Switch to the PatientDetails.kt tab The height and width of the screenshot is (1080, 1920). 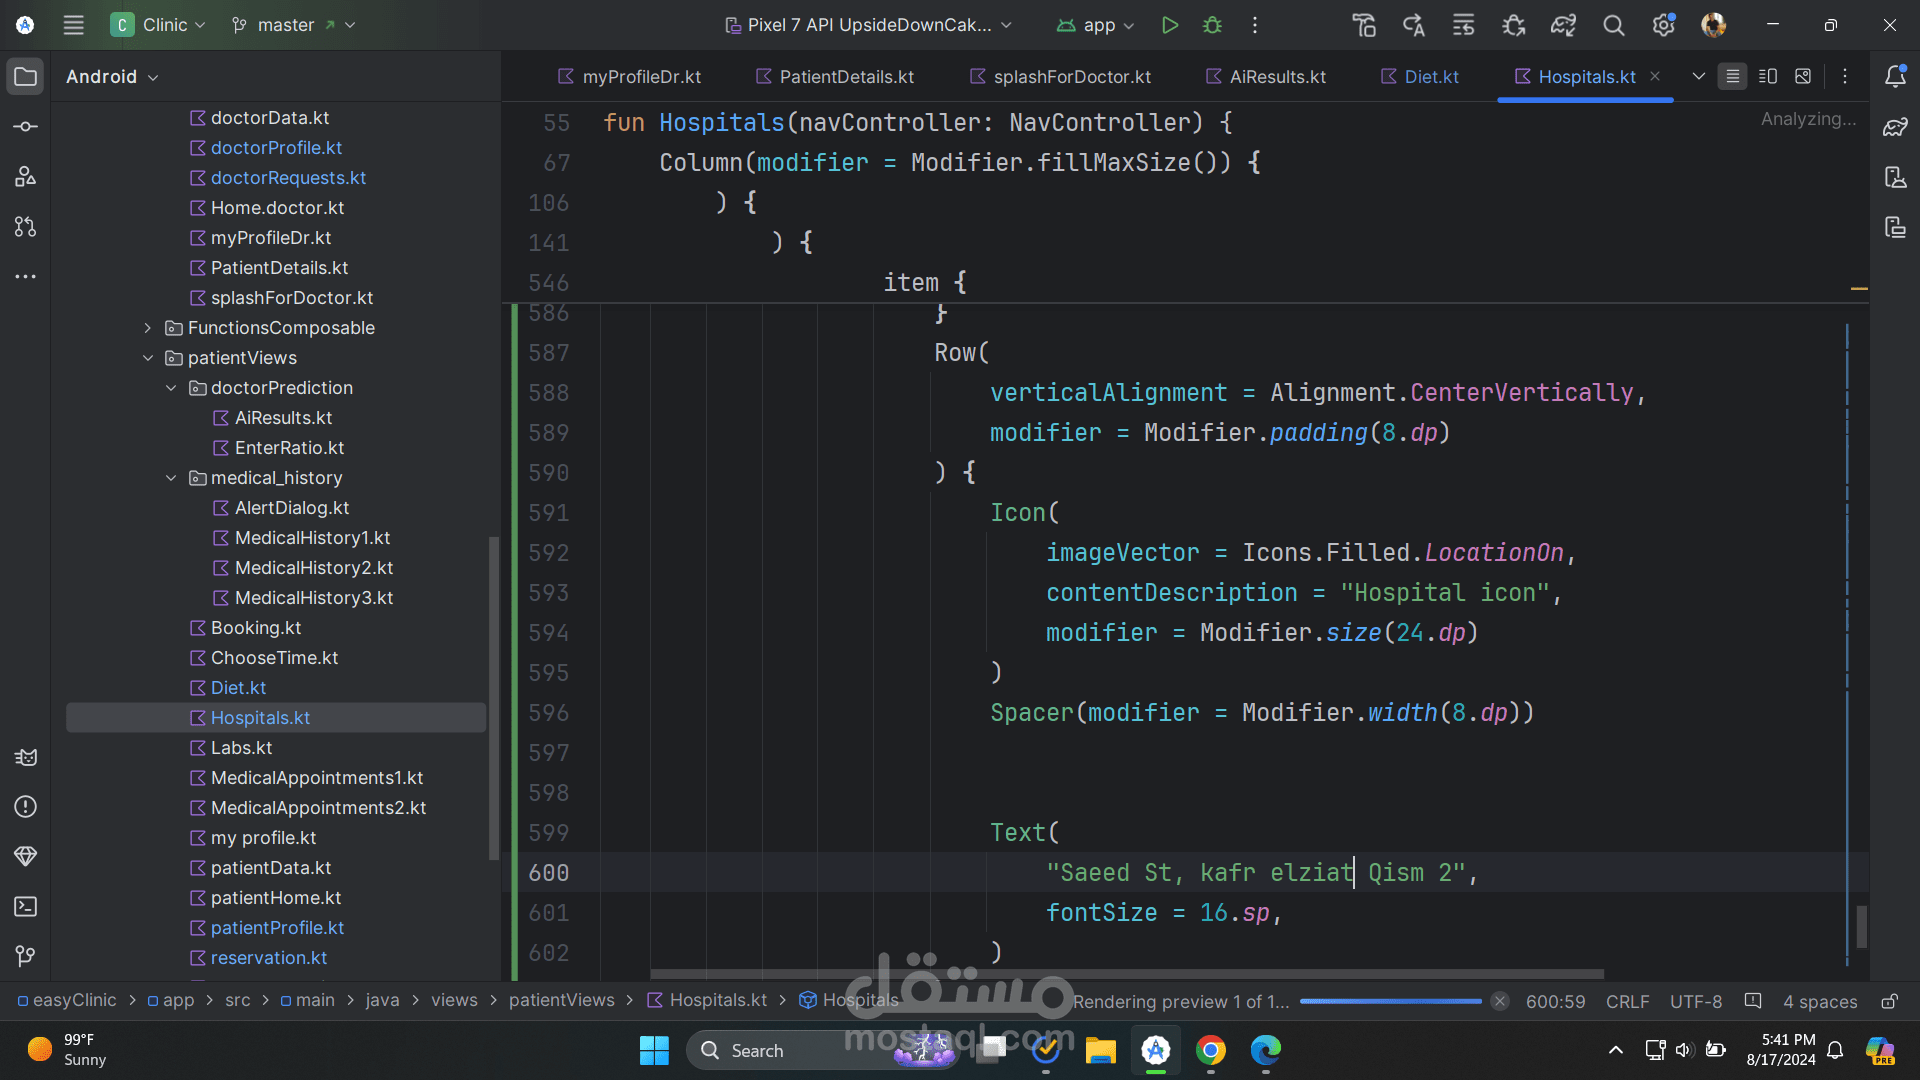click(x=845, y=77)
